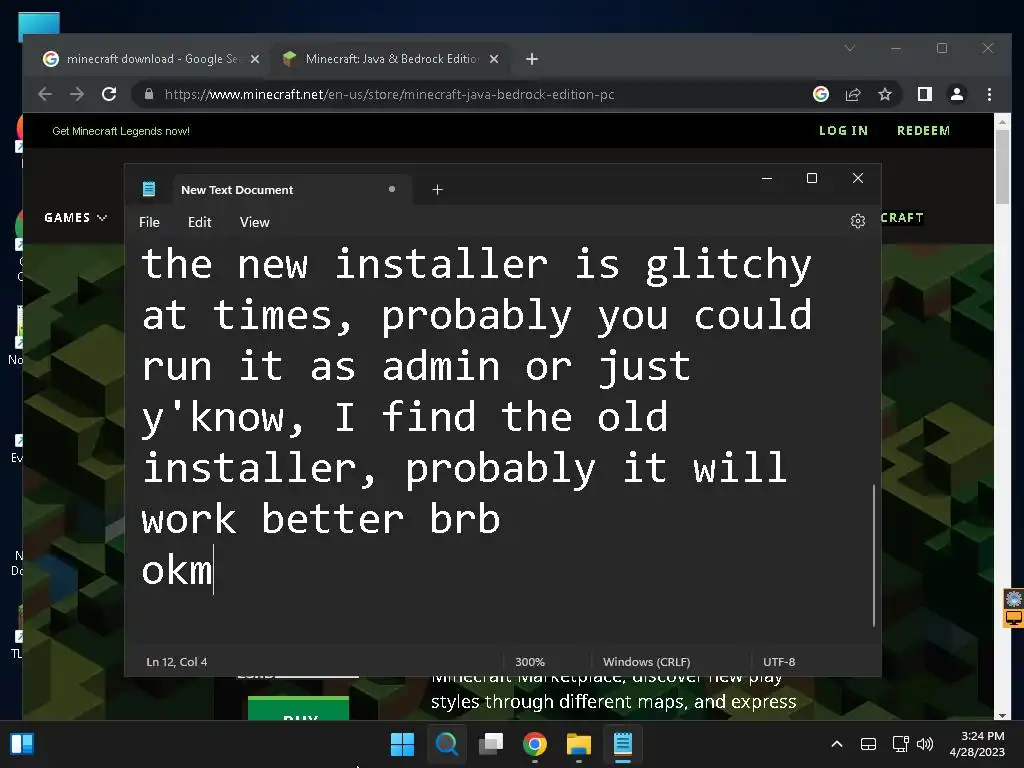Open the Widgets panel on the taskbar

pyautogui.click(x=22, y=744)
